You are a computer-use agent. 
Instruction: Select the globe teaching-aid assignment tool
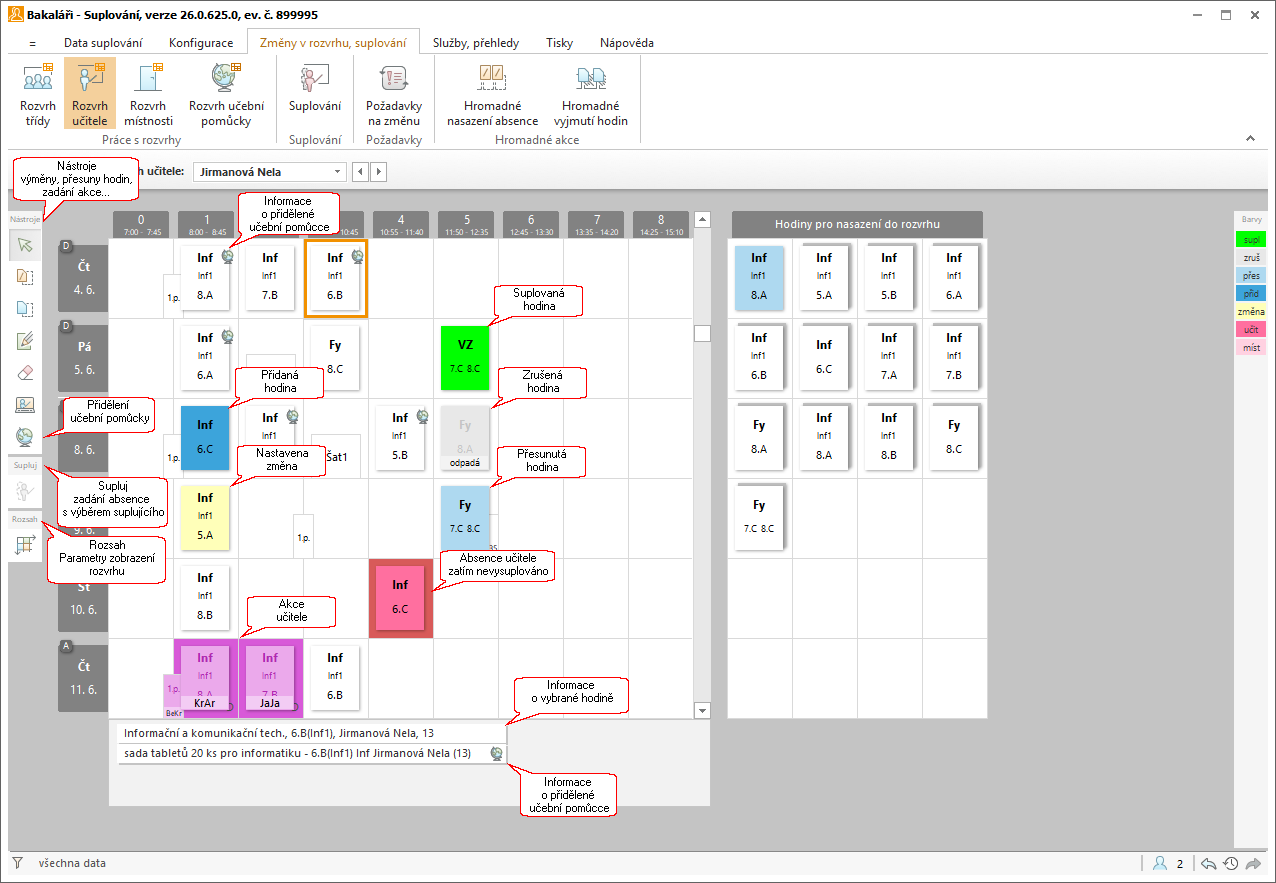(x=25, y=436)
